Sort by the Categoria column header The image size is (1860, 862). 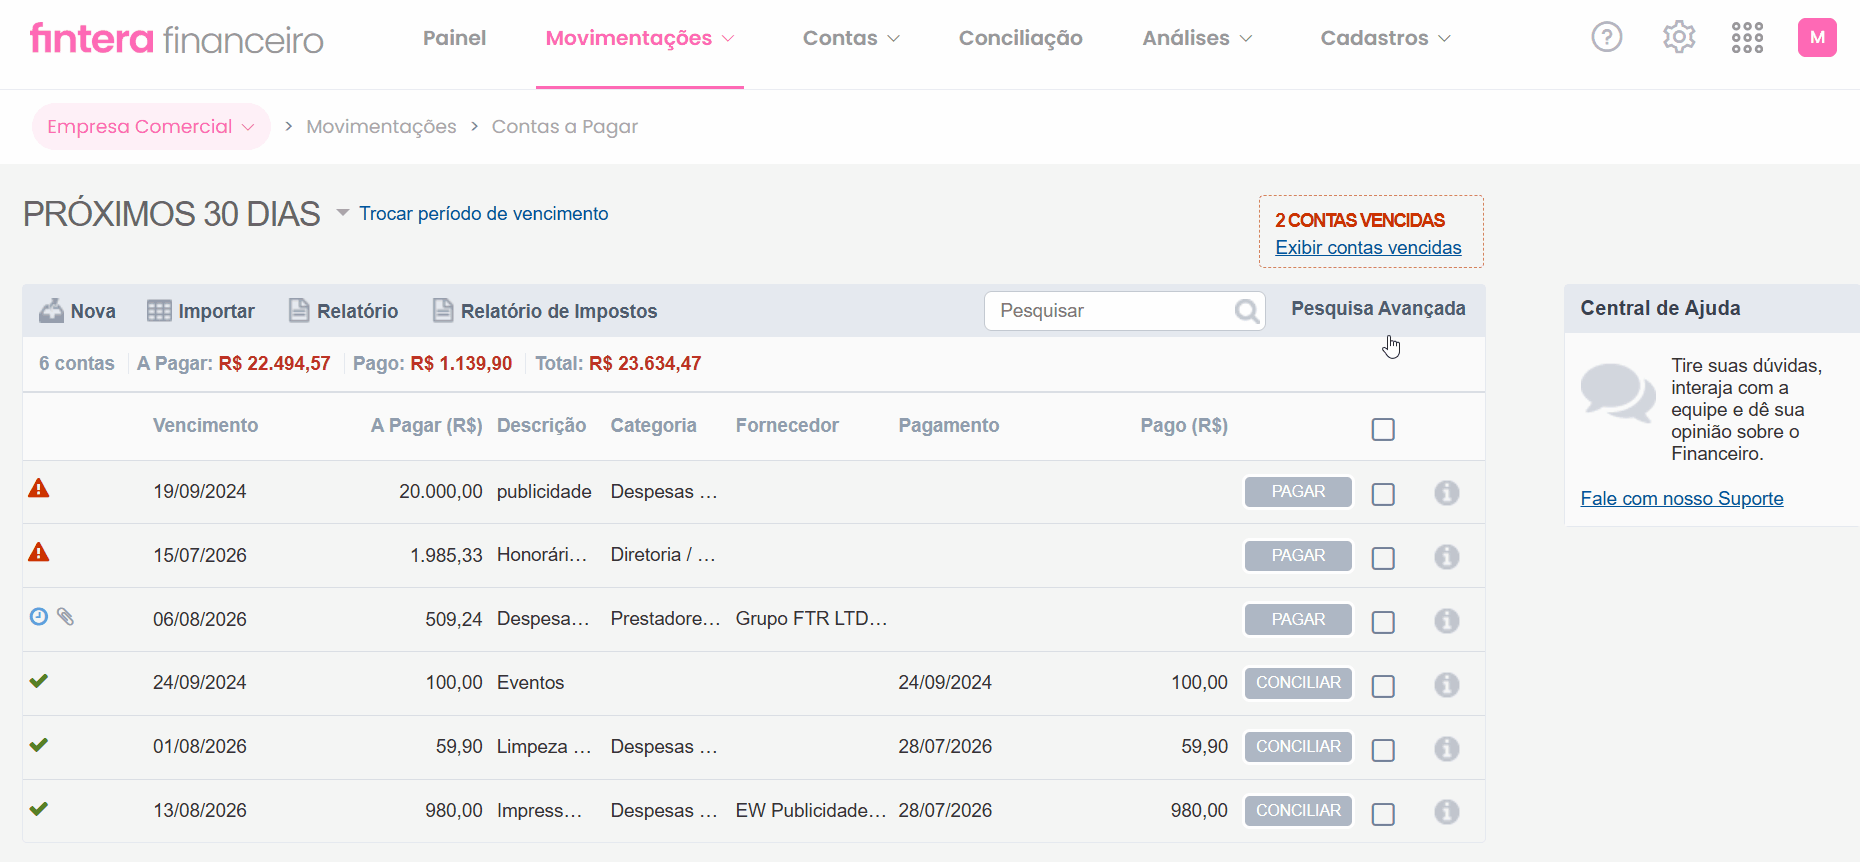coord(653,425)
